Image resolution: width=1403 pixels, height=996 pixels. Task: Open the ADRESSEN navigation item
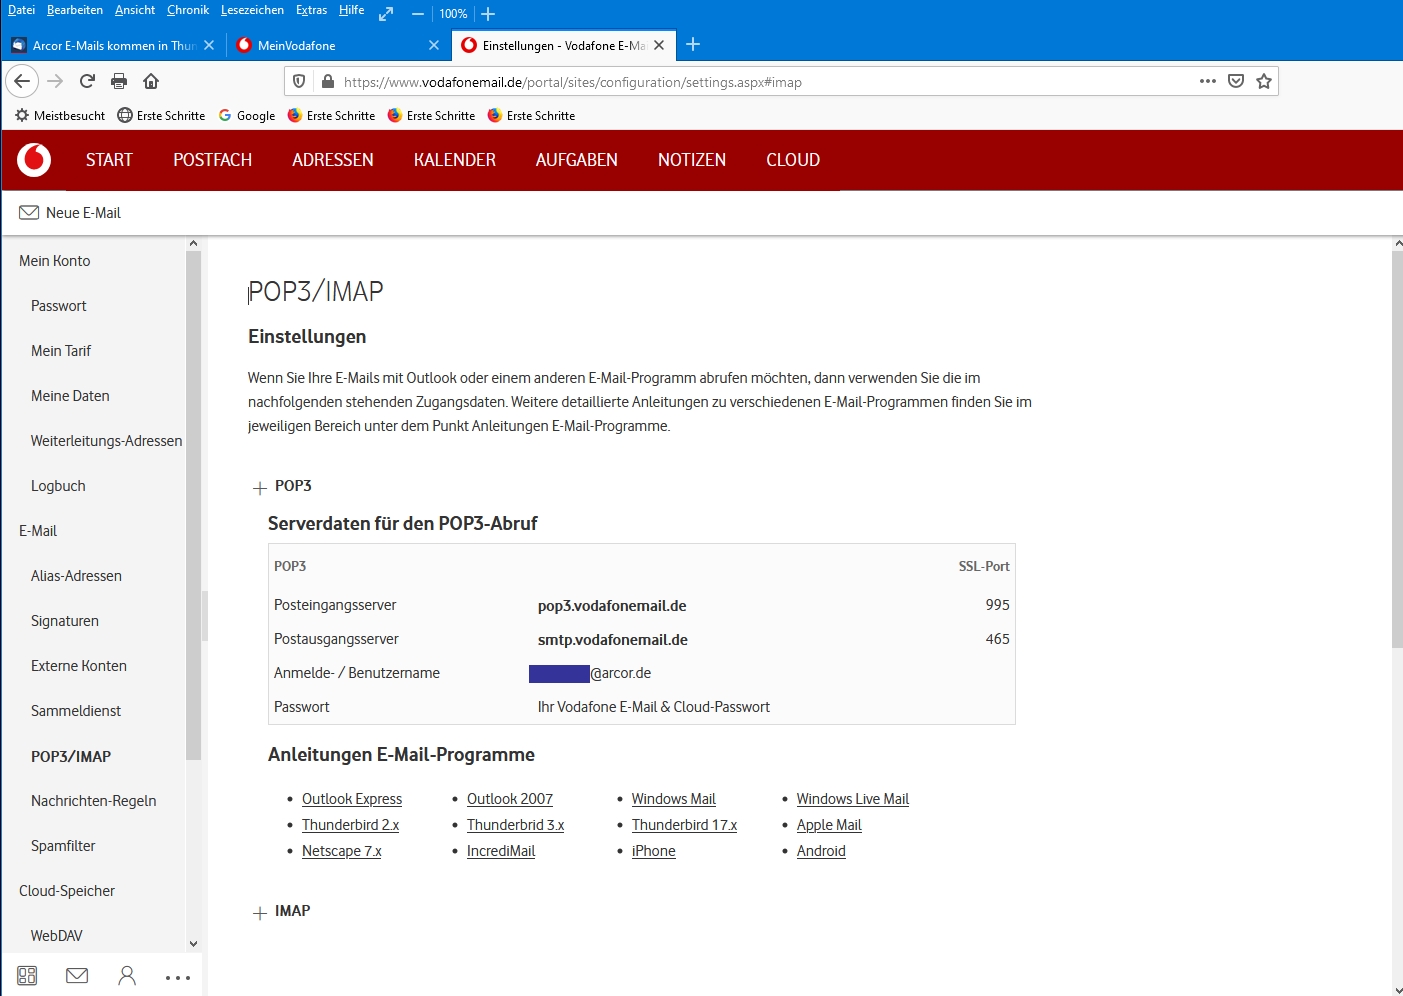pyautogui.click(x=333, y=160)
